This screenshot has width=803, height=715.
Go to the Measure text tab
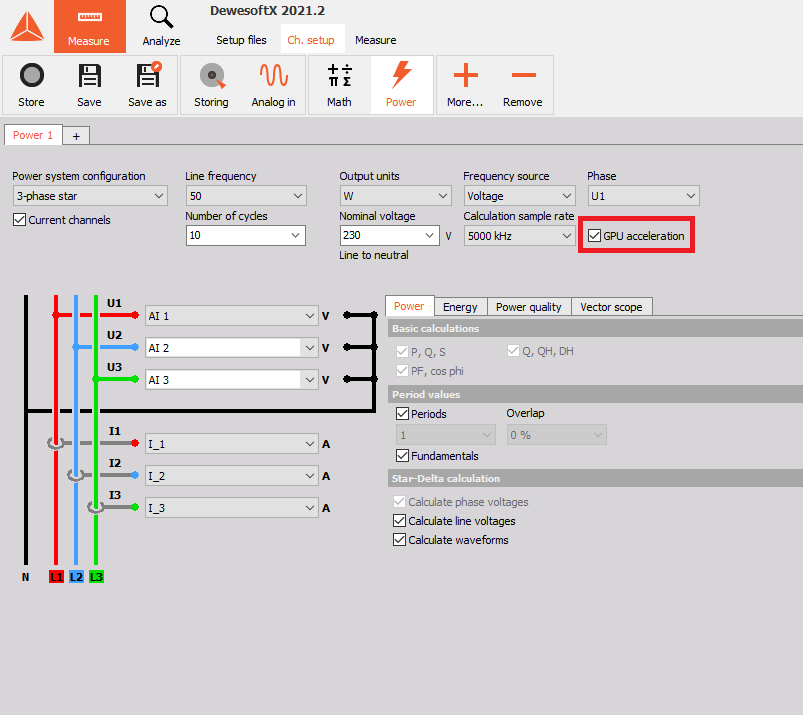(x=376, y=40)
